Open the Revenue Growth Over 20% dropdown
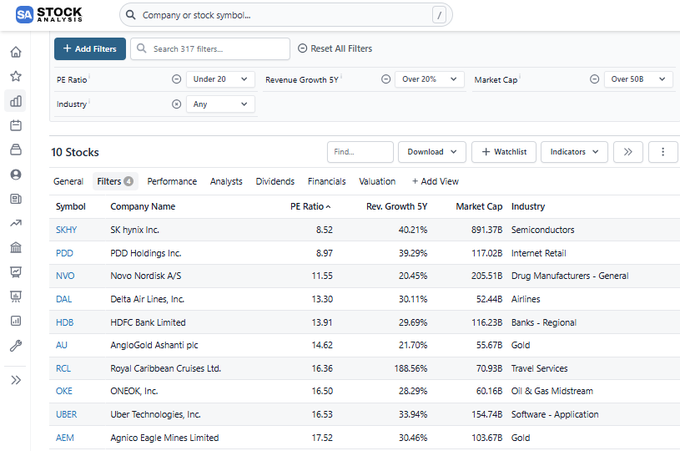The height and width of the screenshot is (451, 680). click(429, 79)
